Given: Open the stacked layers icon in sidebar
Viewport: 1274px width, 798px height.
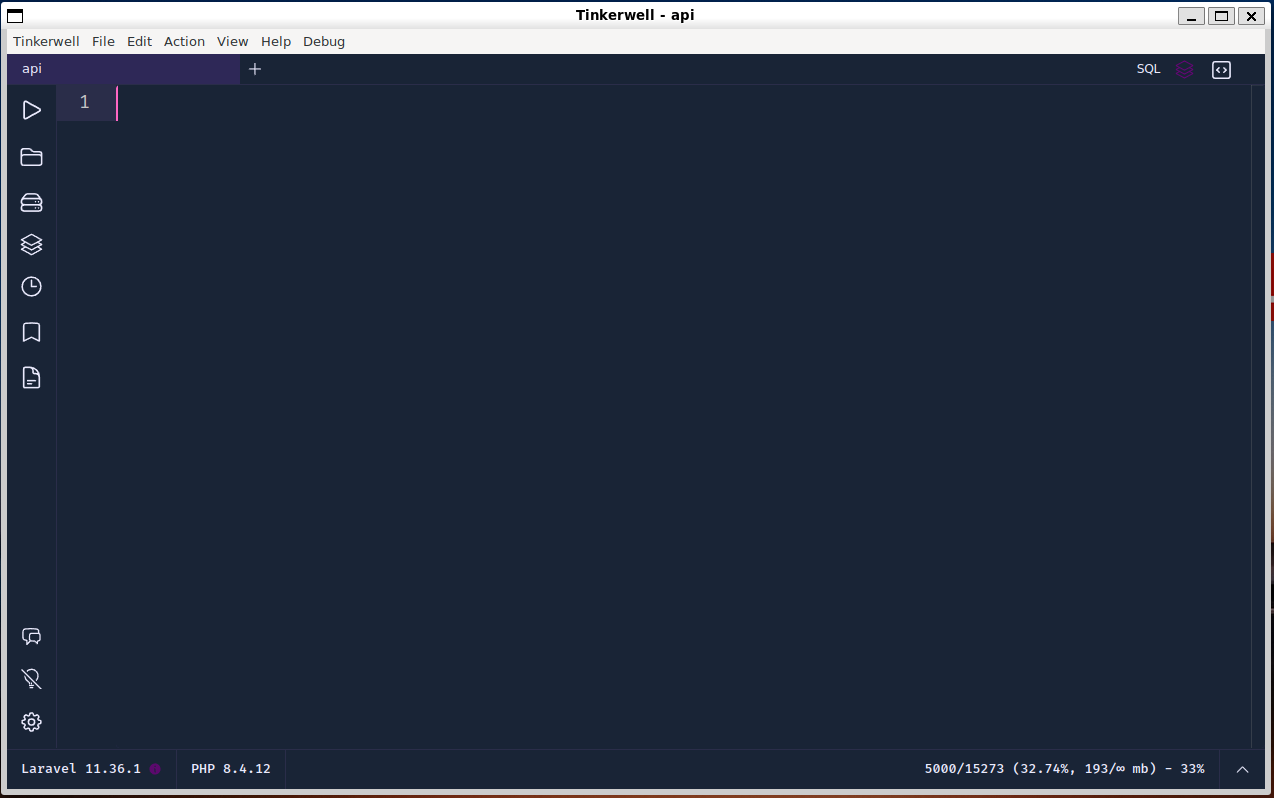Looking at the screenshot, I should [31, 244].
